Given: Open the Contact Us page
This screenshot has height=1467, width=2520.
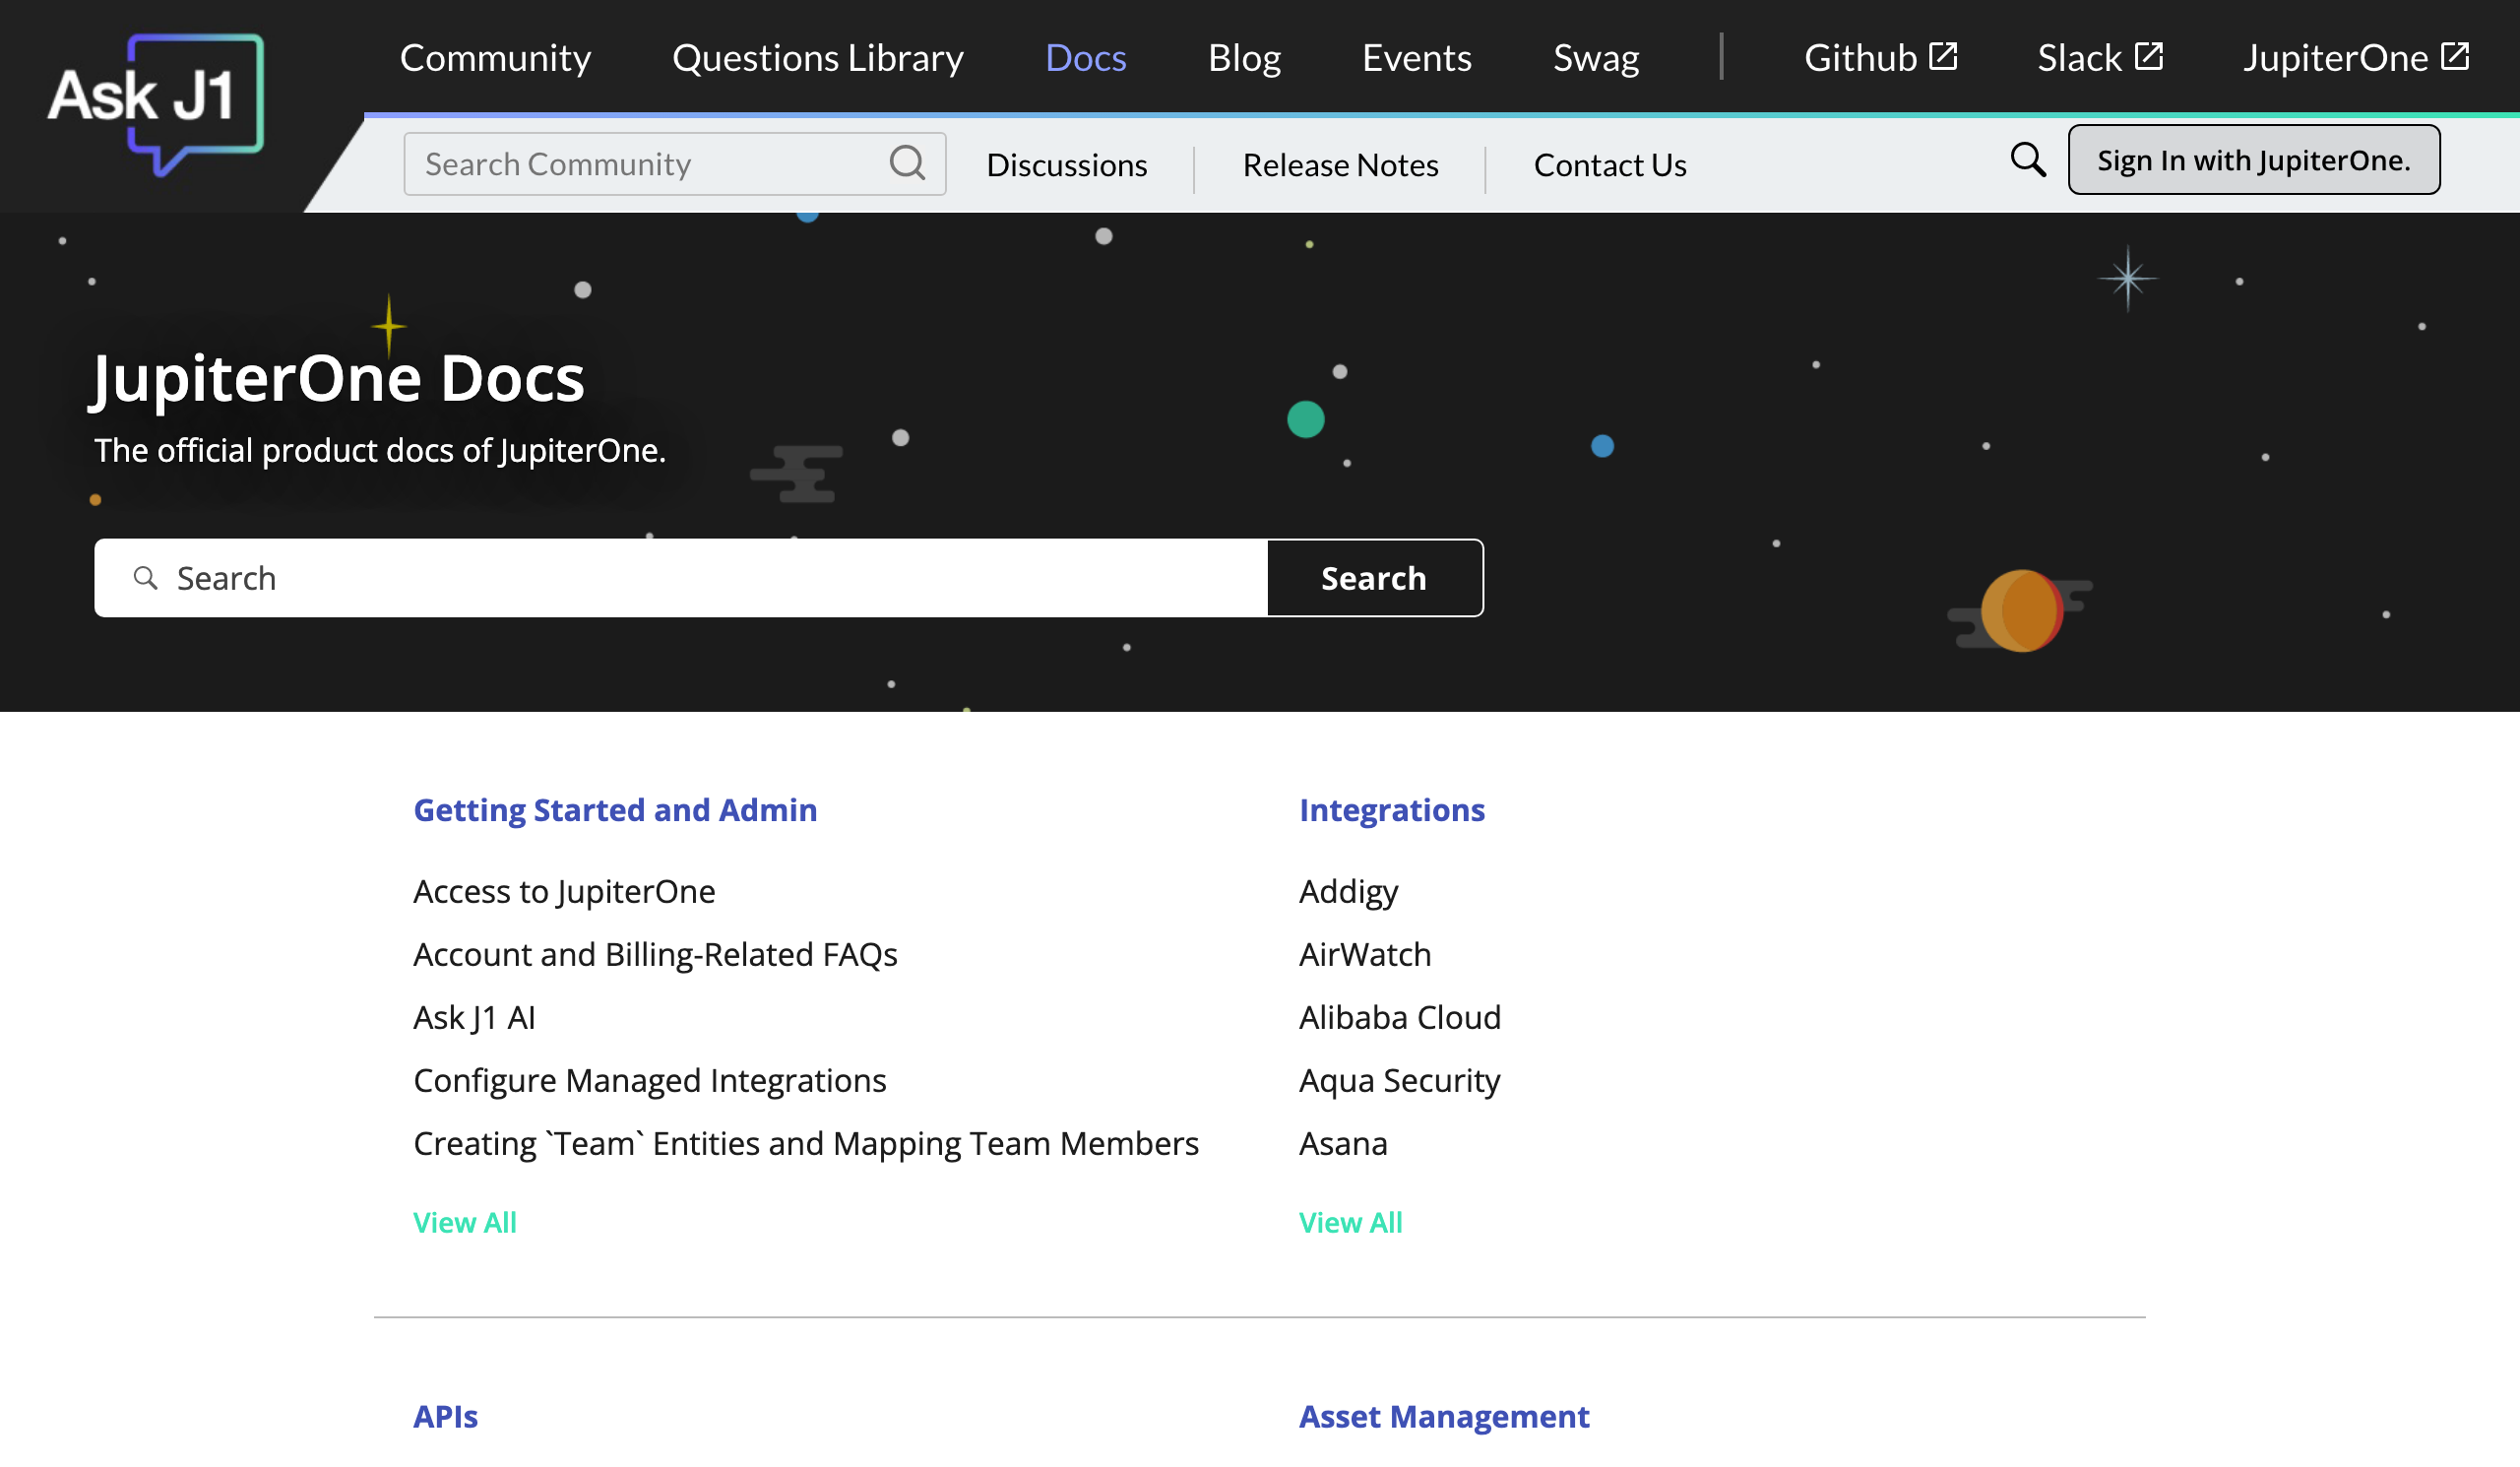Looking at the screenshot, I should coord(1610,165).
